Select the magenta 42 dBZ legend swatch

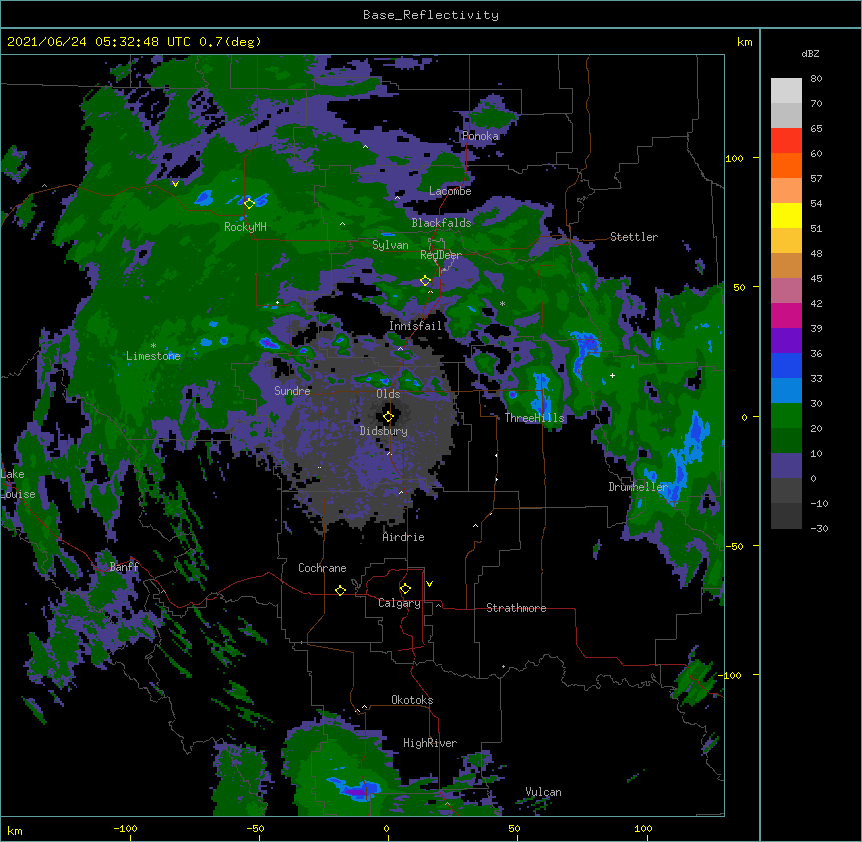tap(786, 315)
